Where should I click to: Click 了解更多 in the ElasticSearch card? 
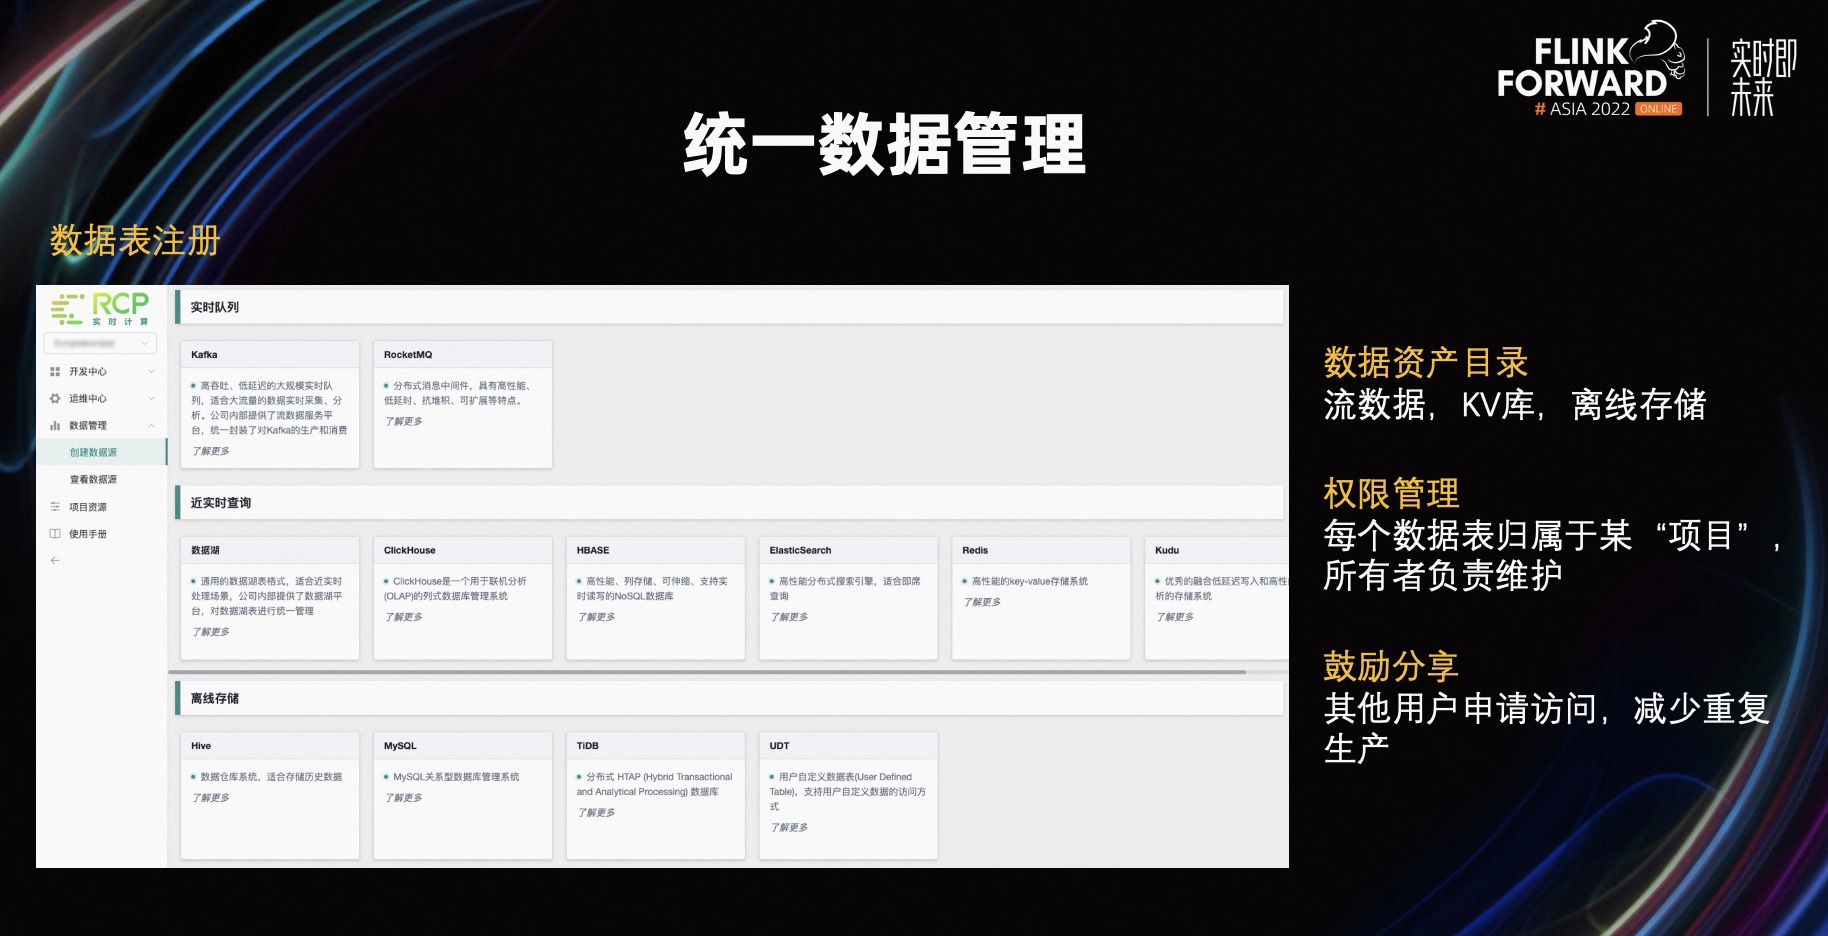point(790,618)
